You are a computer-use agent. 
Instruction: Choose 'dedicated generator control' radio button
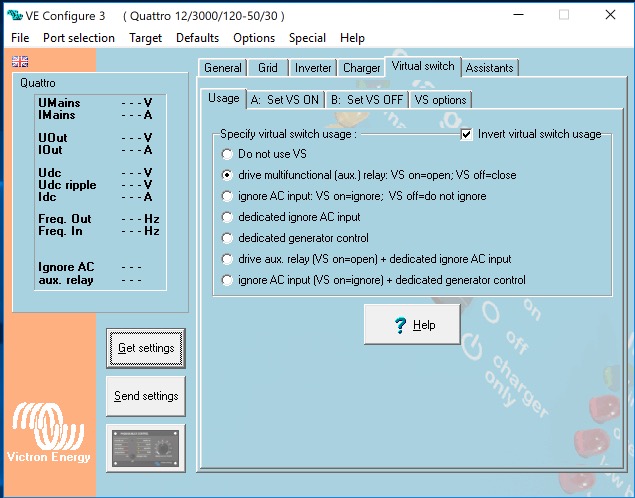pyautogui.click(x=227, y=238)
